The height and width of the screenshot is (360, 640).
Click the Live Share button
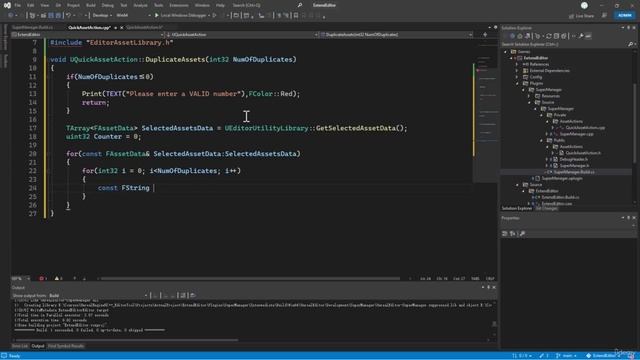pos(581,16)
